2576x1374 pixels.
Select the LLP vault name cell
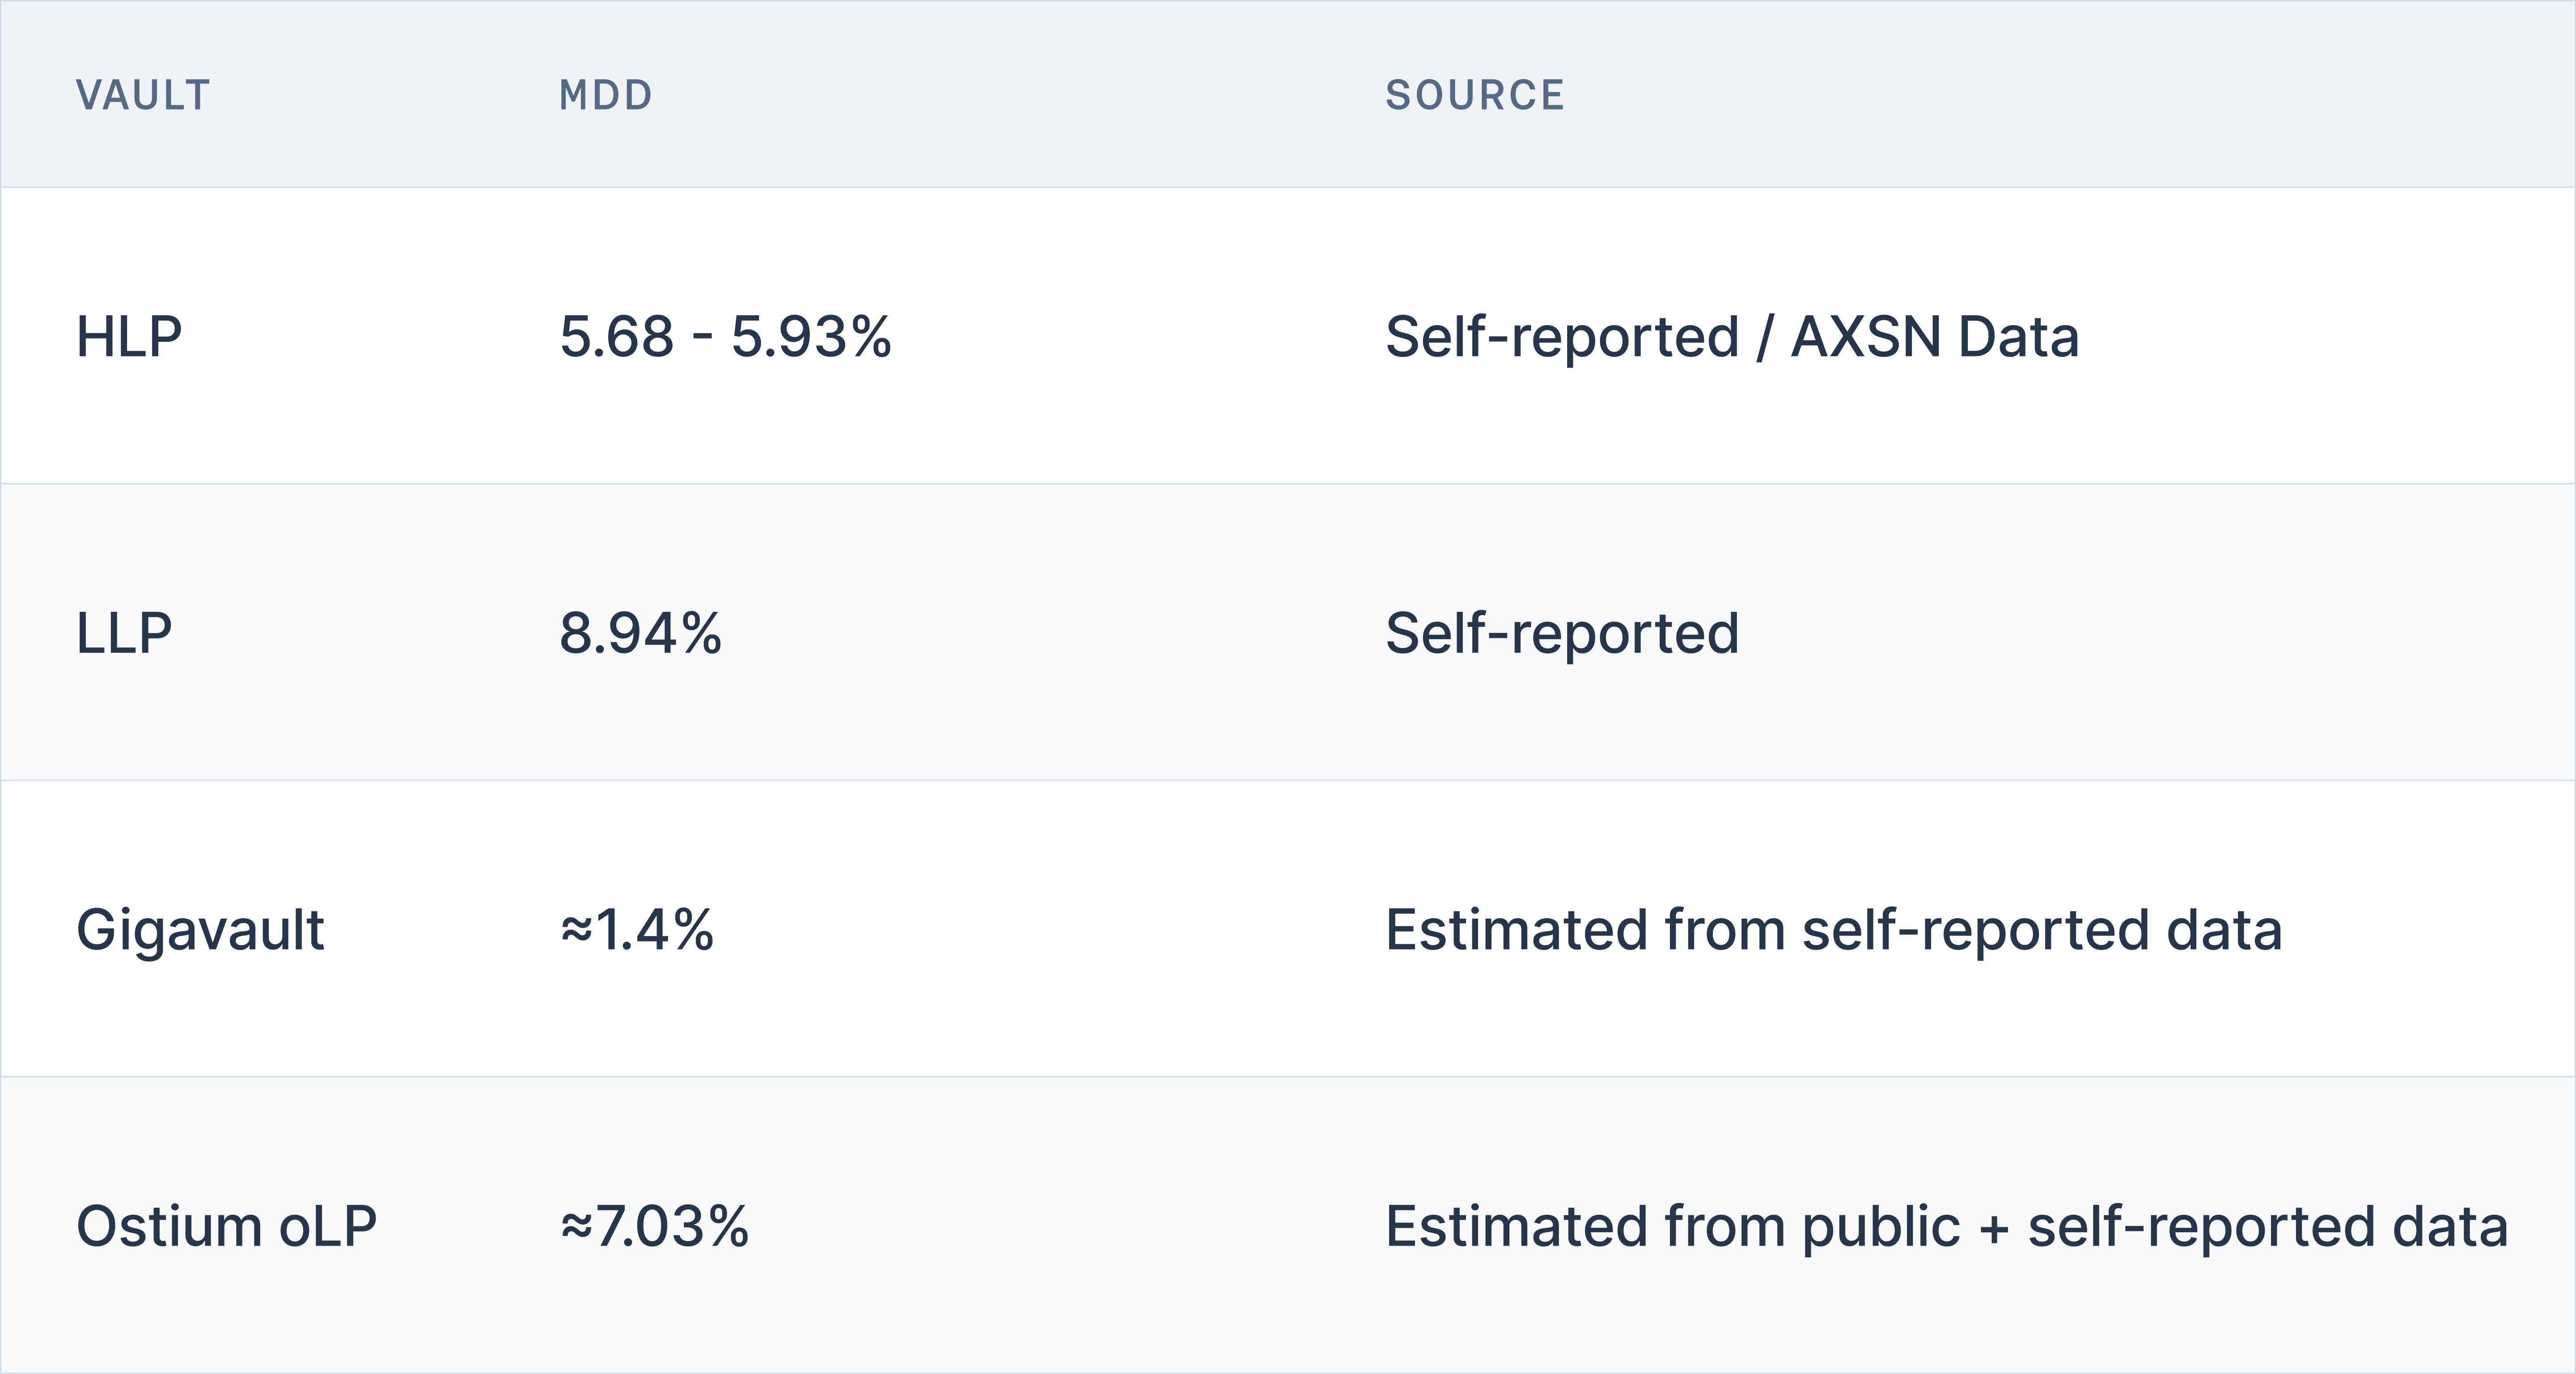tap(124, 633)
